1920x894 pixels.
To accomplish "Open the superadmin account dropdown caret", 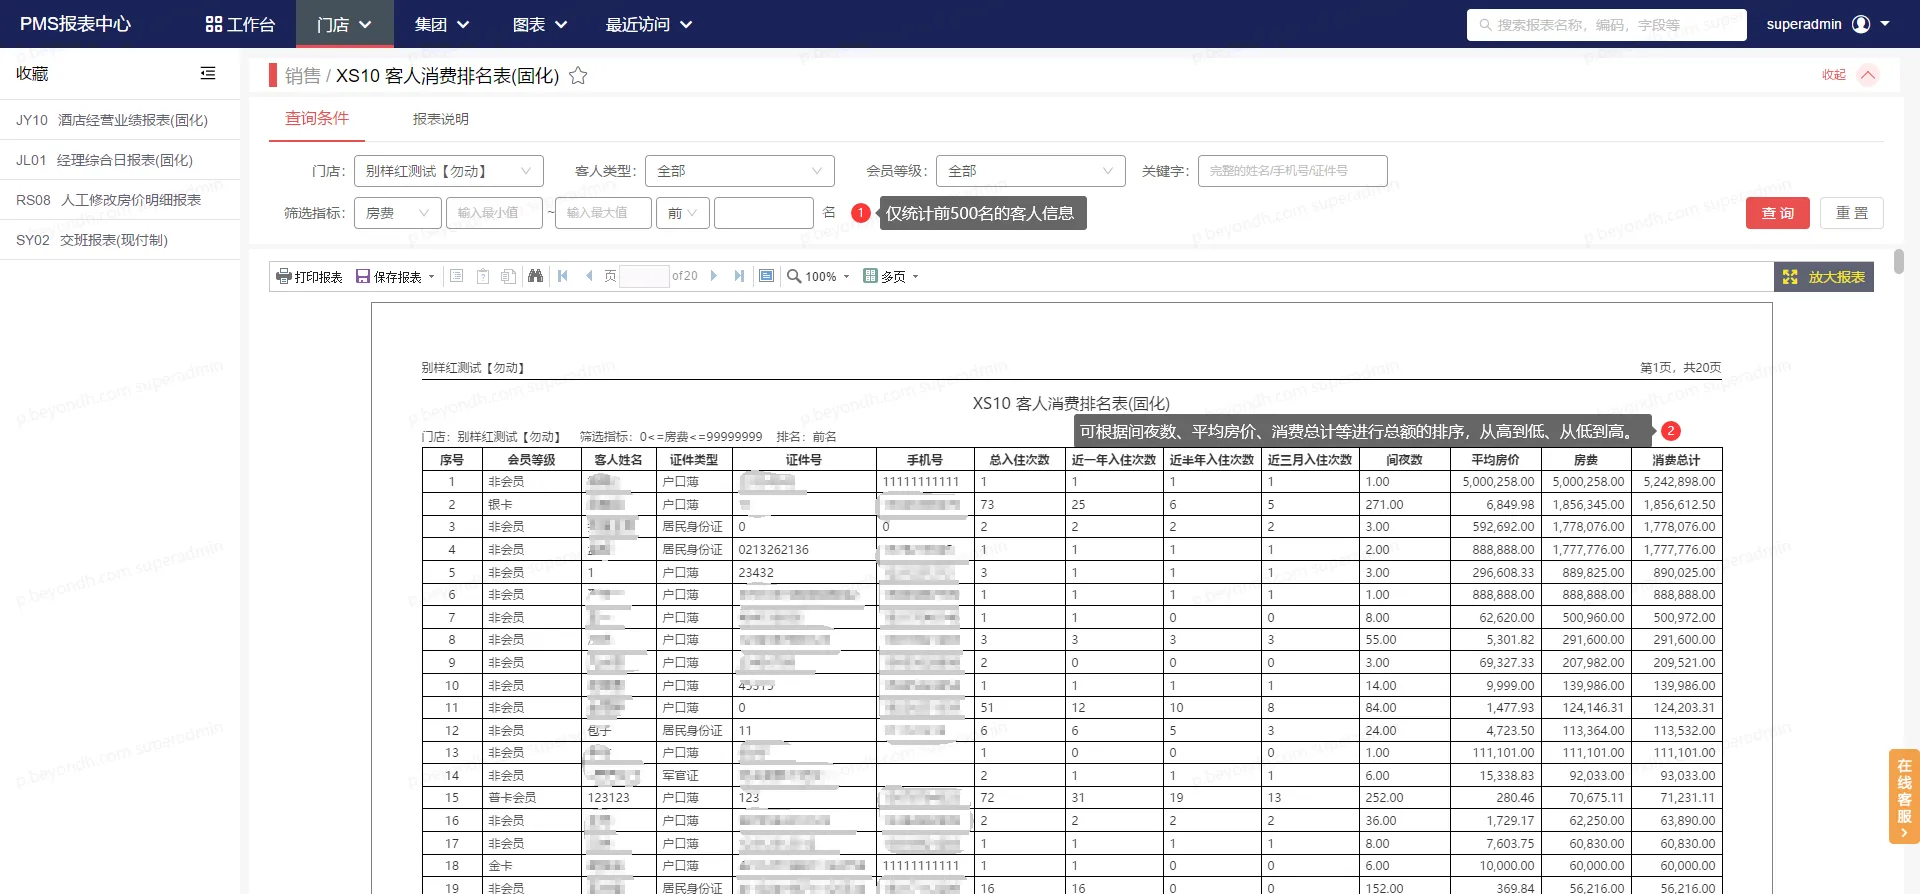I will (1885, 24).
